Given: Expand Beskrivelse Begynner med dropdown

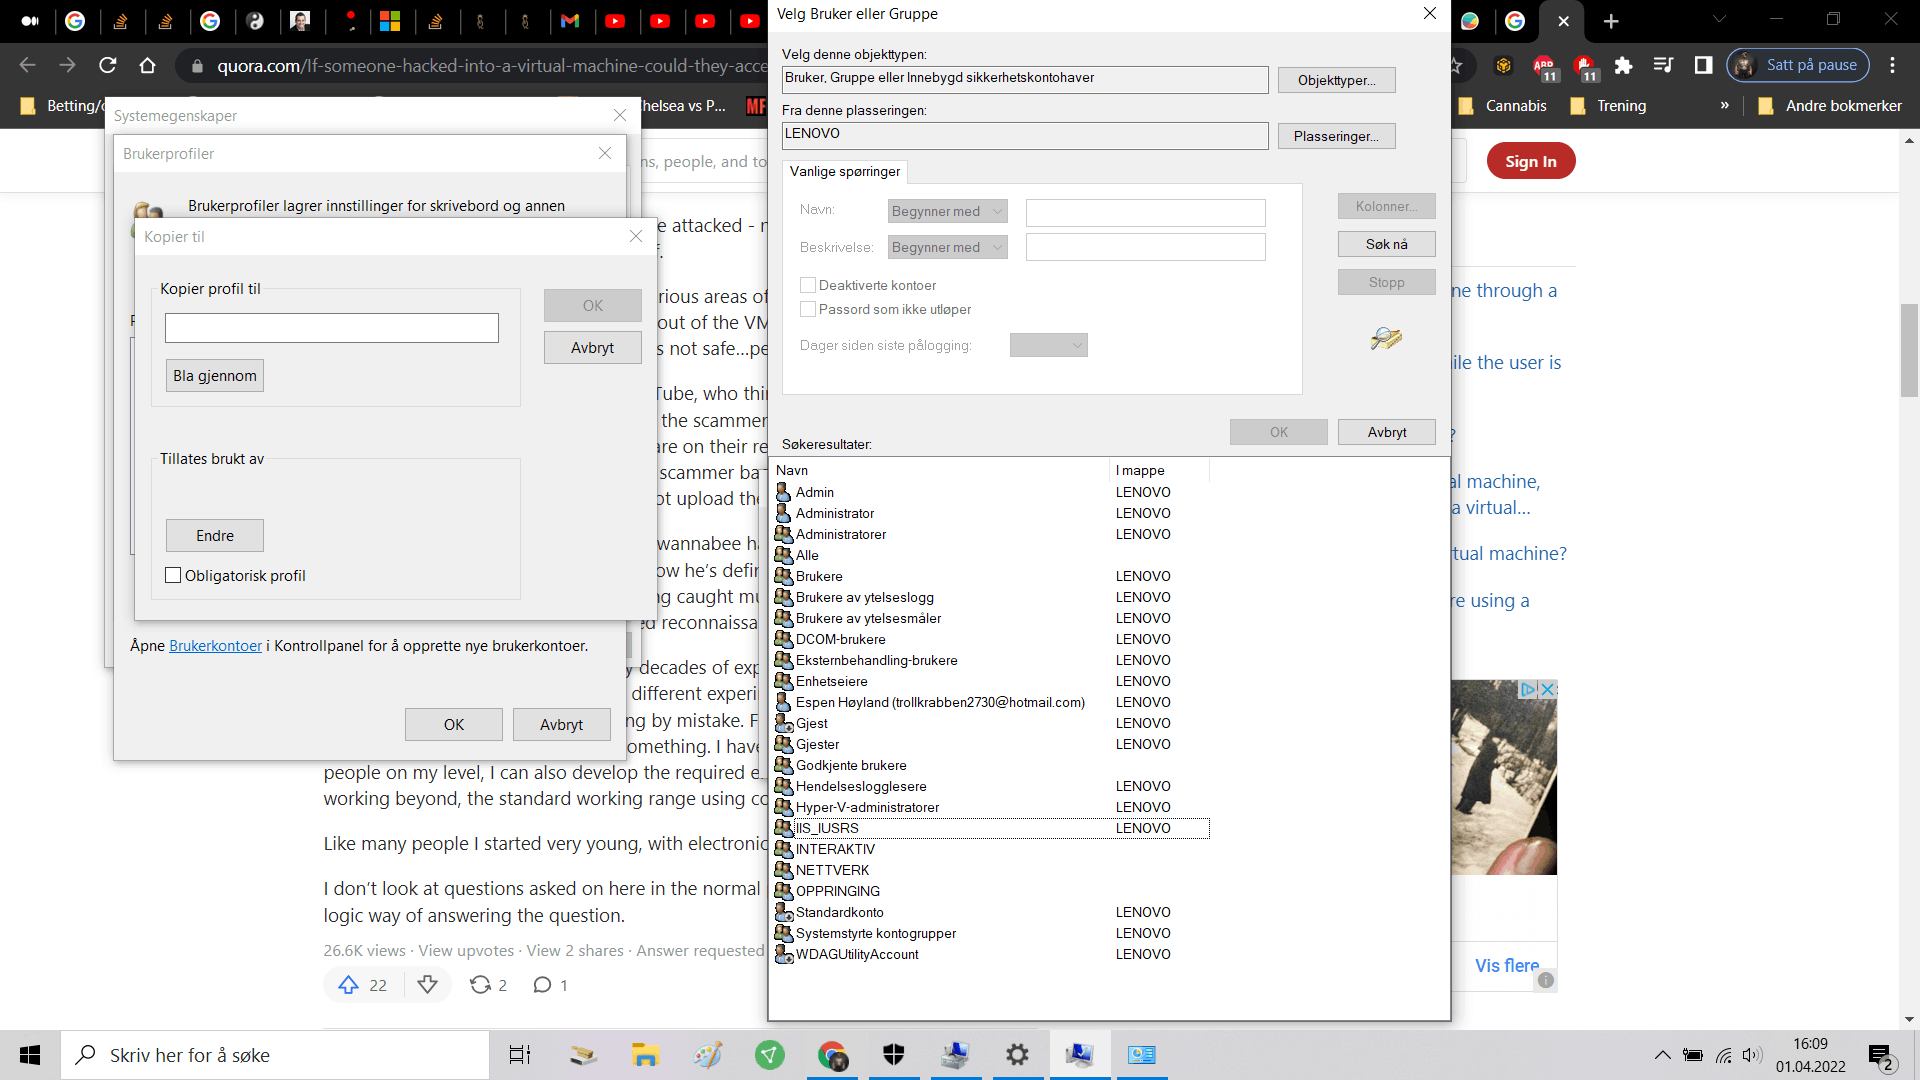Looking at the screenshot, I should pos(947,247).
